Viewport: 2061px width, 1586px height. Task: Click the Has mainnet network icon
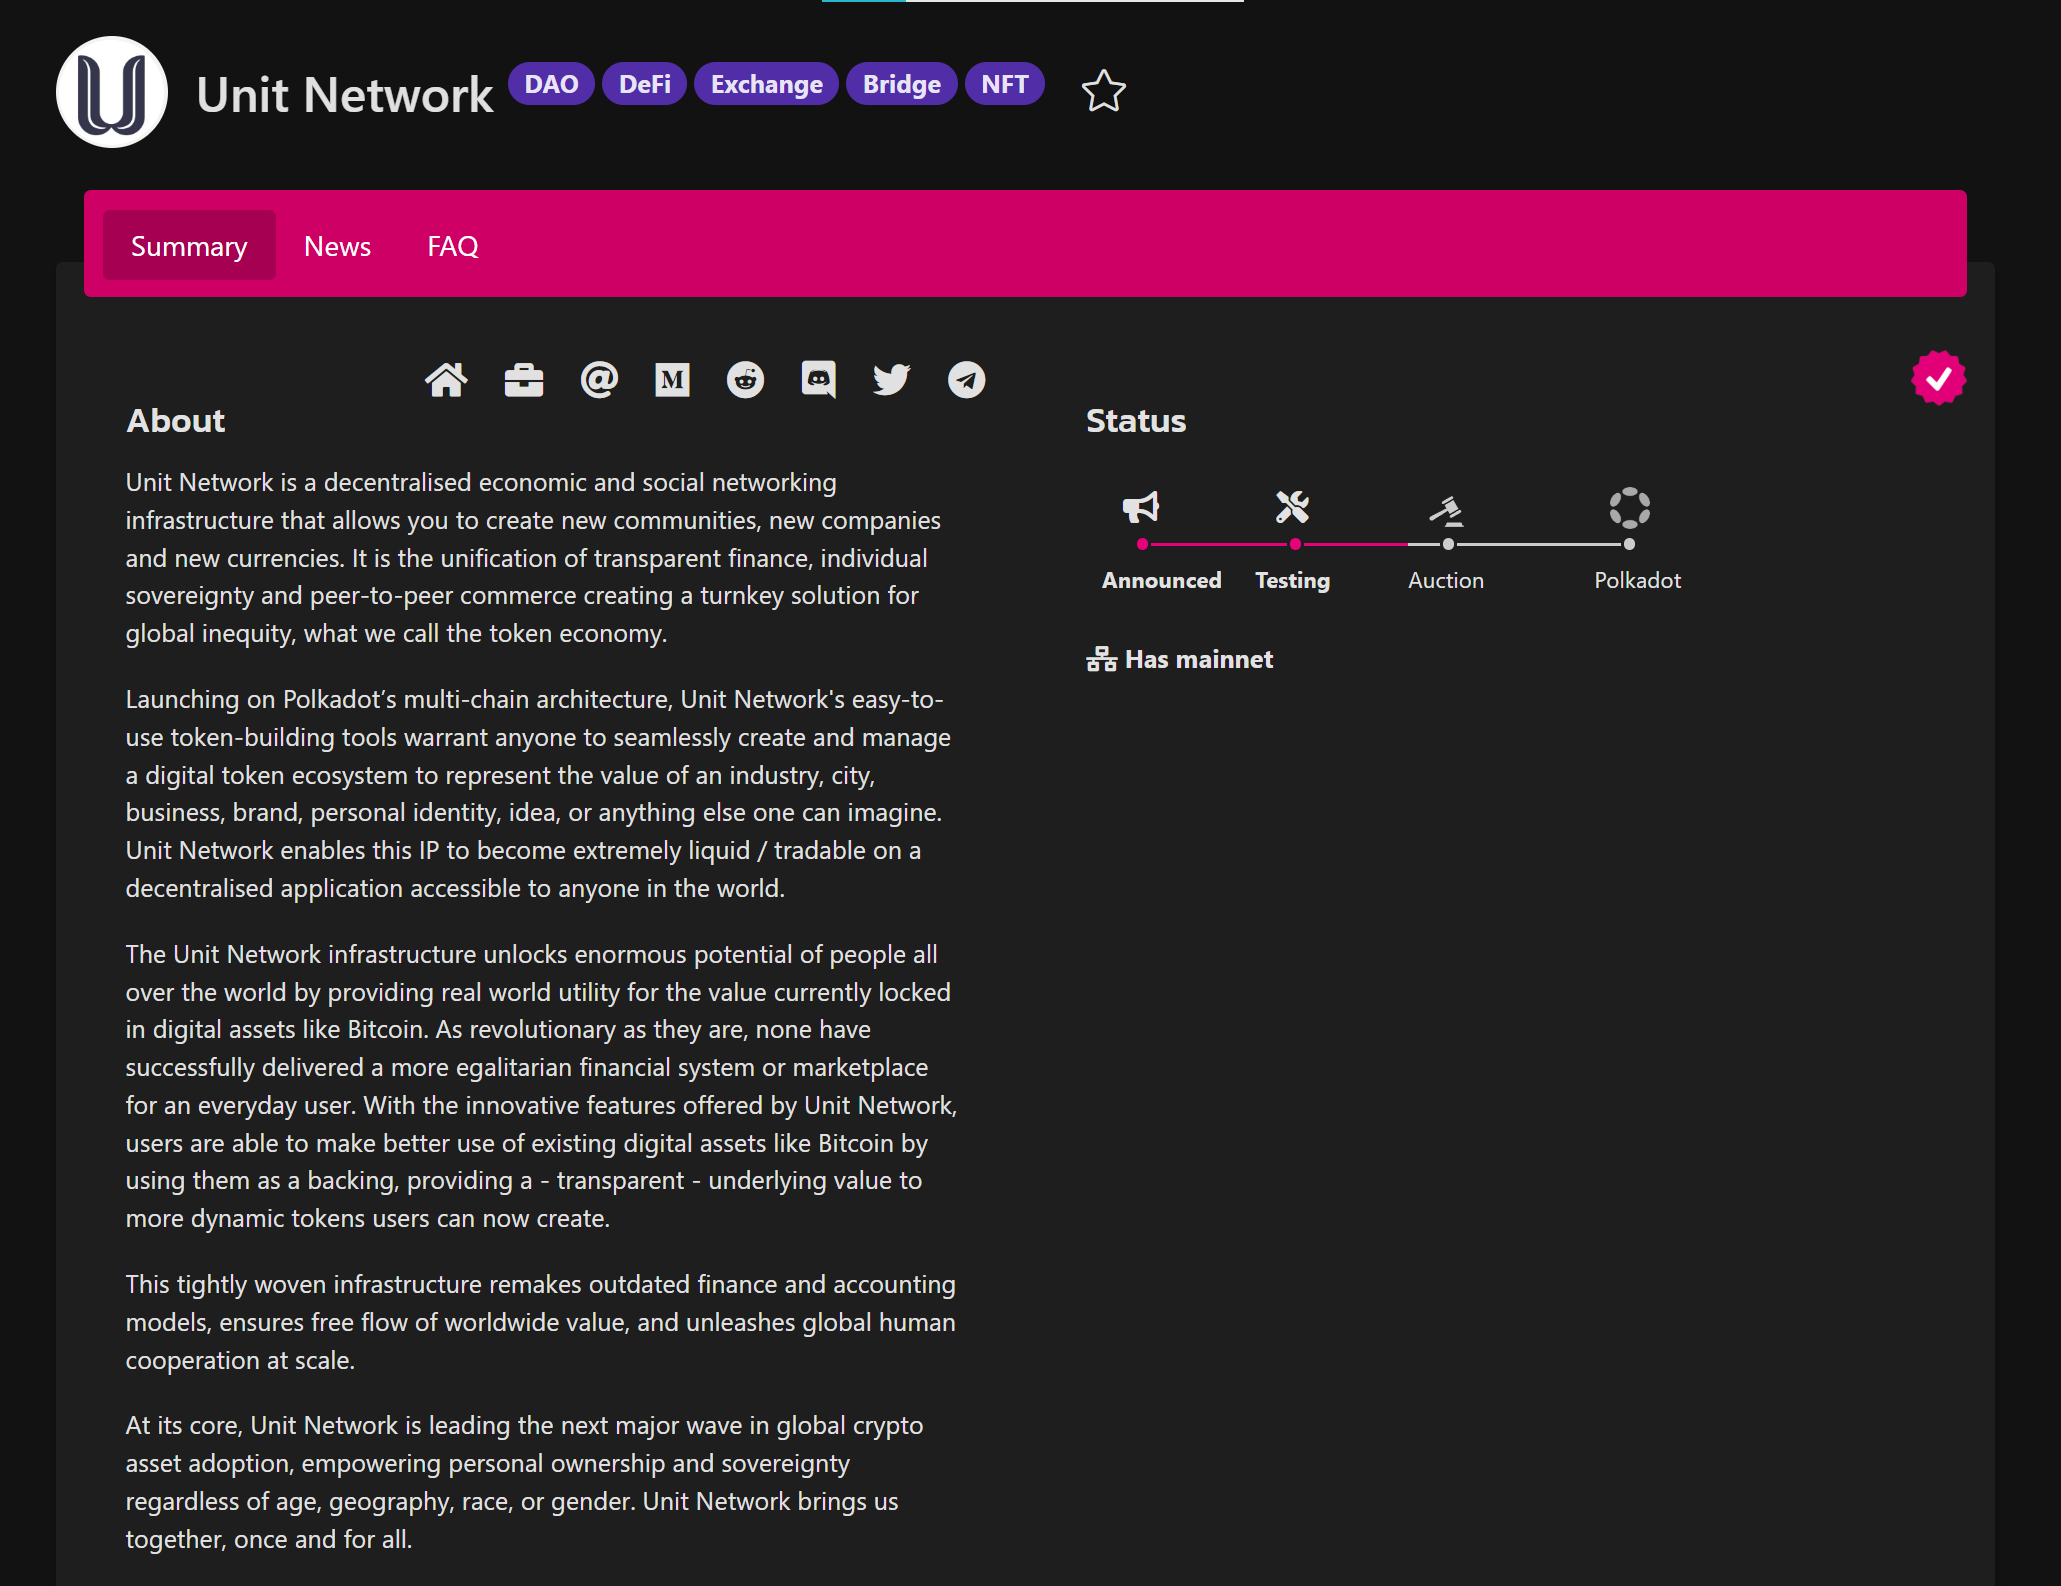1102,659
